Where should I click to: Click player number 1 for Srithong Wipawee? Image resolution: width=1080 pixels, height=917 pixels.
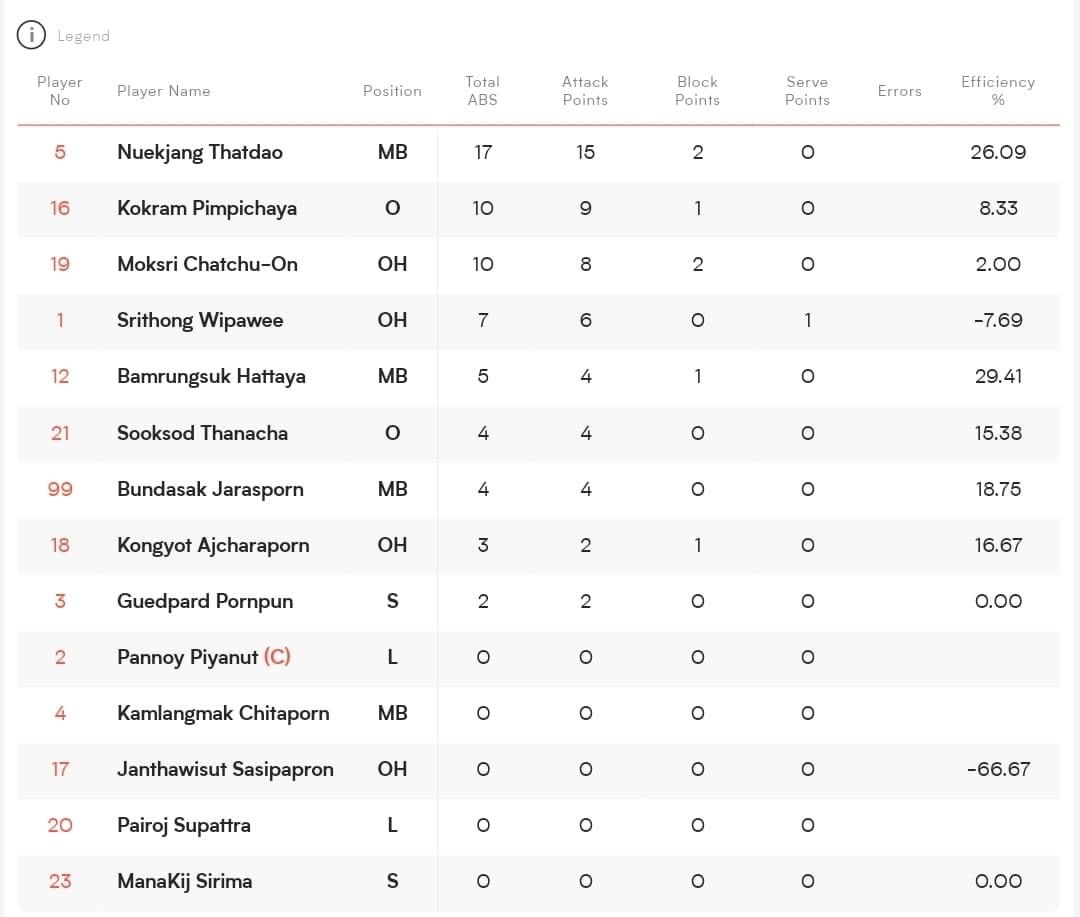60,320
